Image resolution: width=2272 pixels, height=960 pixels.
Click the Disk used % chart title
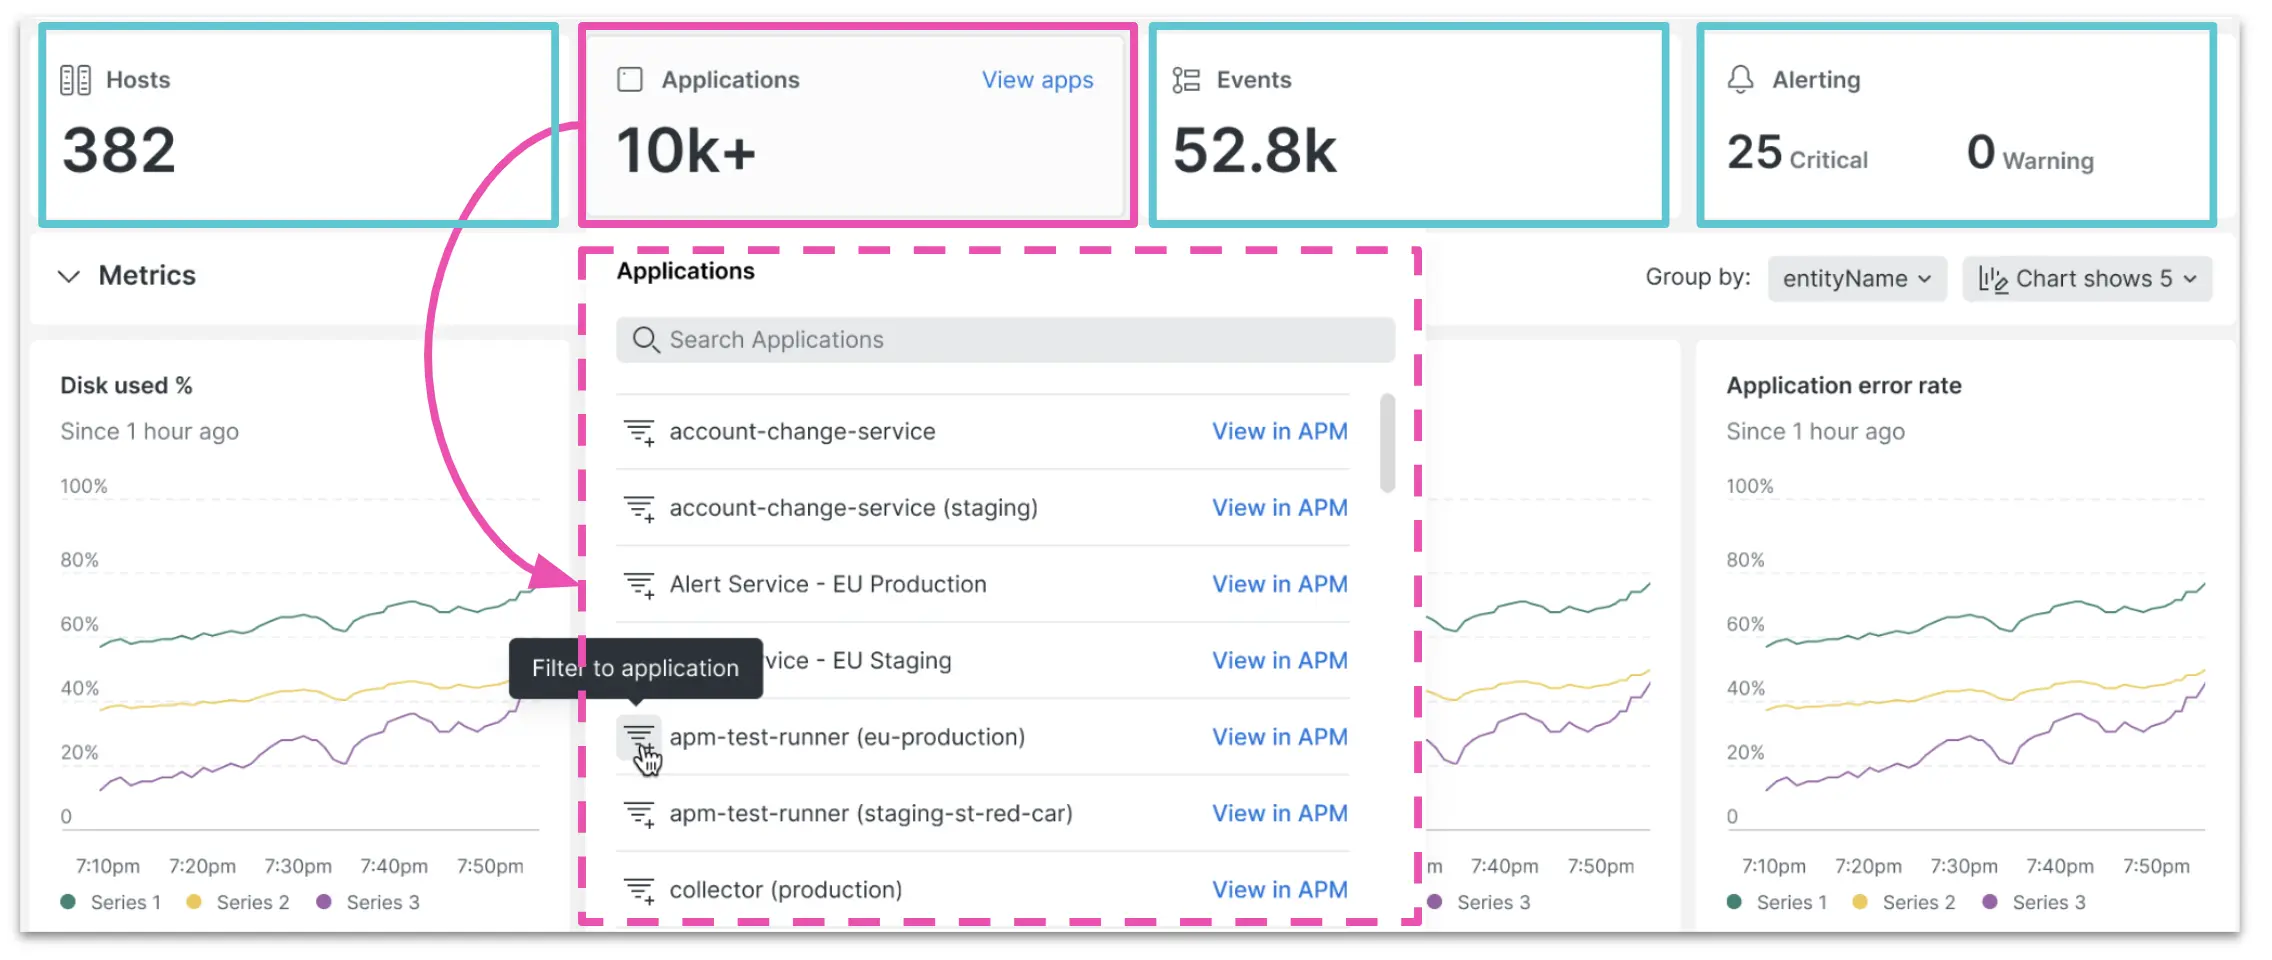click(x=126, y=386)
